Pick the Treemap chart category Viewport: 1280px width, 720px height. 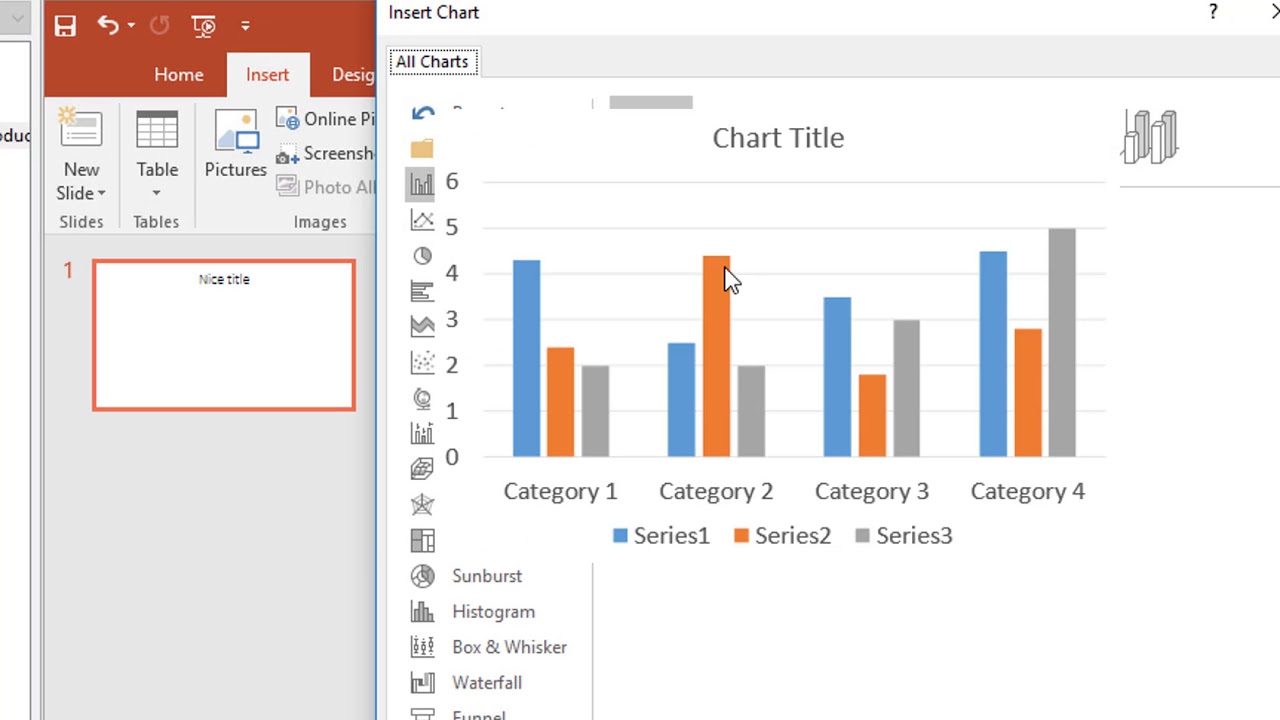[422, 541]
